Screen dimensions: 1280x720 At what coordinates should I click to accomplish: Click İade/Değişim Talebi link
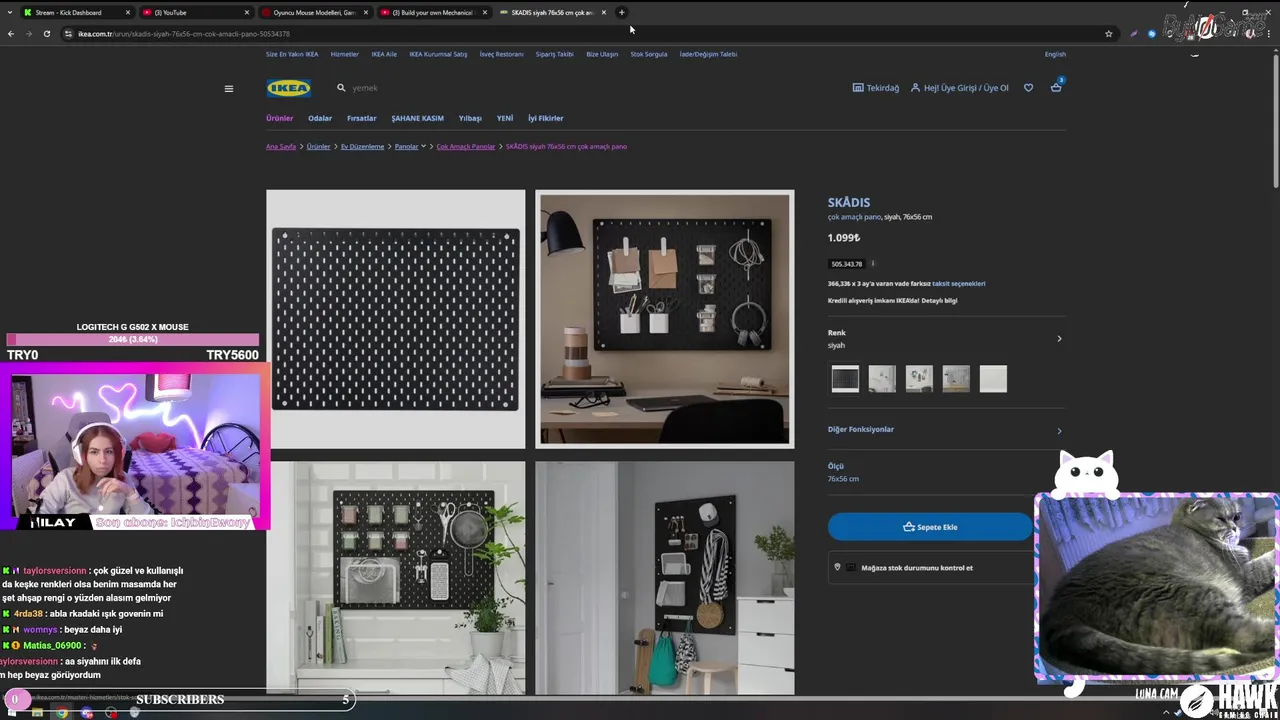pyautogui.click(x=708, y=54)
